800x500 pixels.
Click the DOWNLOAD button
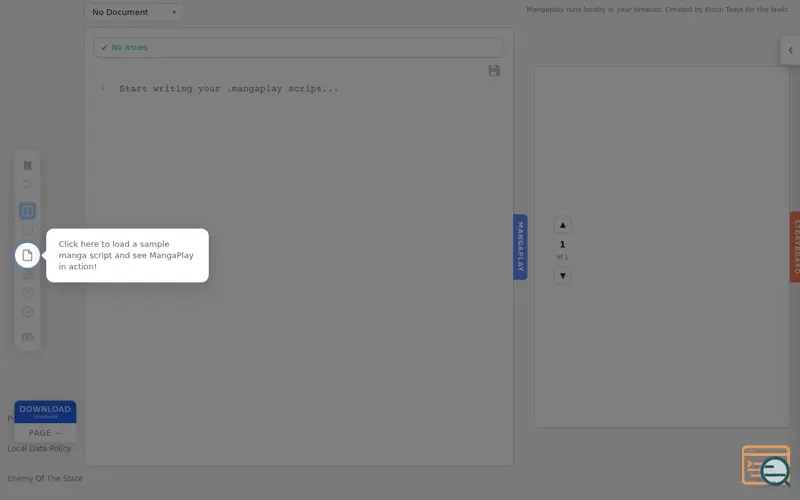click(x=45, y=412)
